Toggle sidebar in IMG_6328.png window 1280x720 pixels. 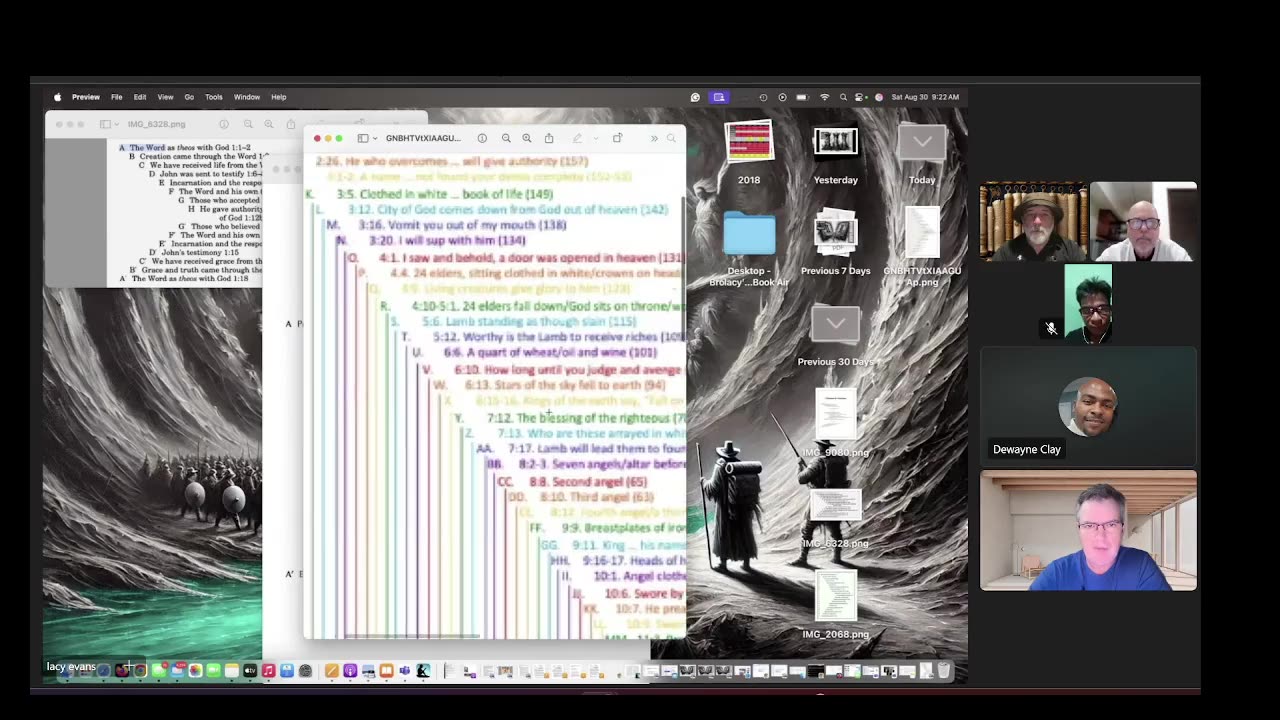coord(105,124)
